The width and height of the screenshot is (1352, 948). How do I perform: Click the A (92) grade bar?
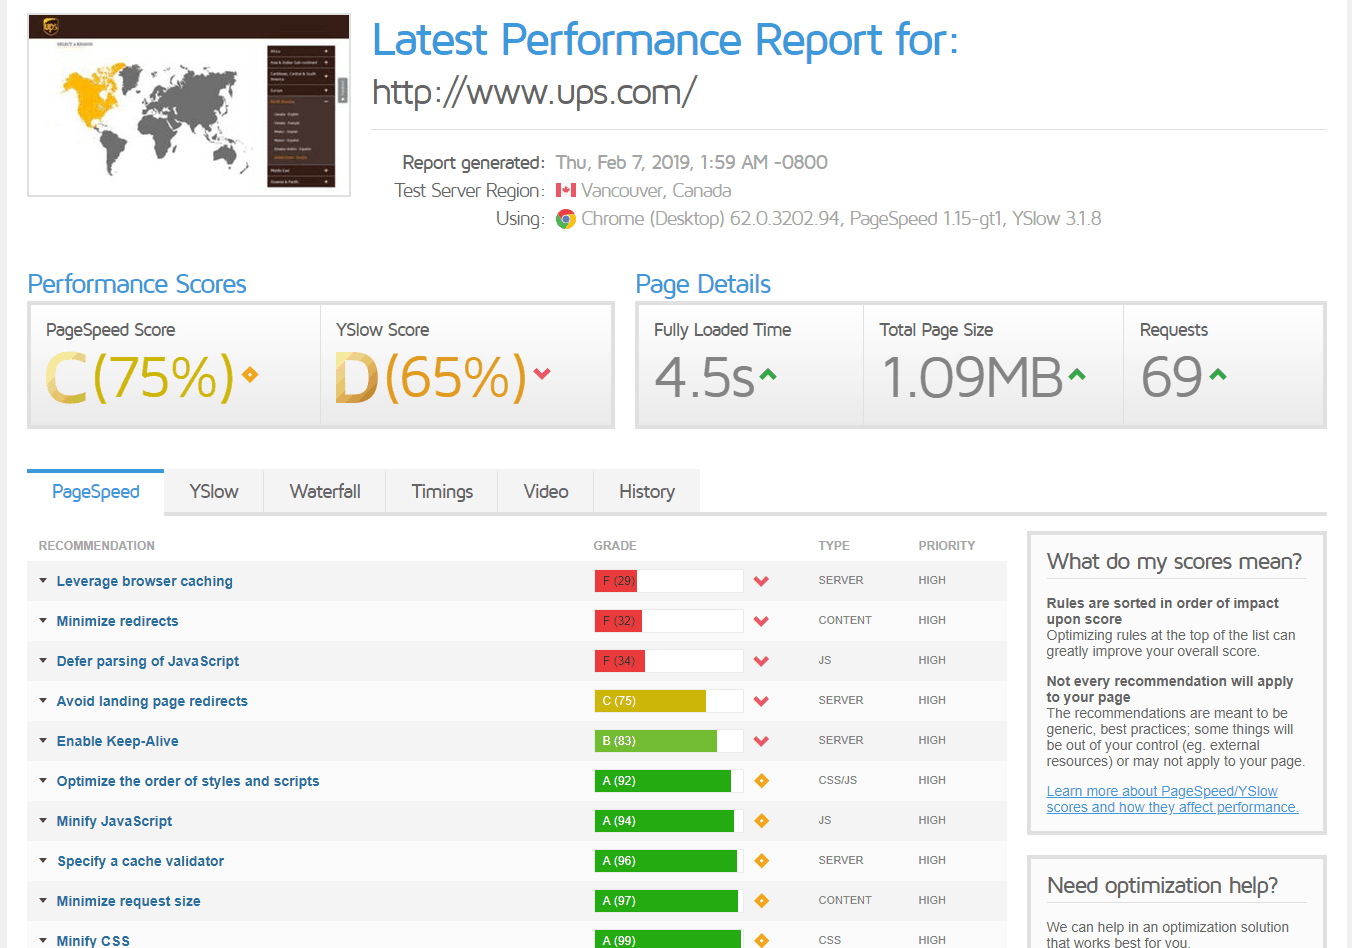(x=668, y=781)
